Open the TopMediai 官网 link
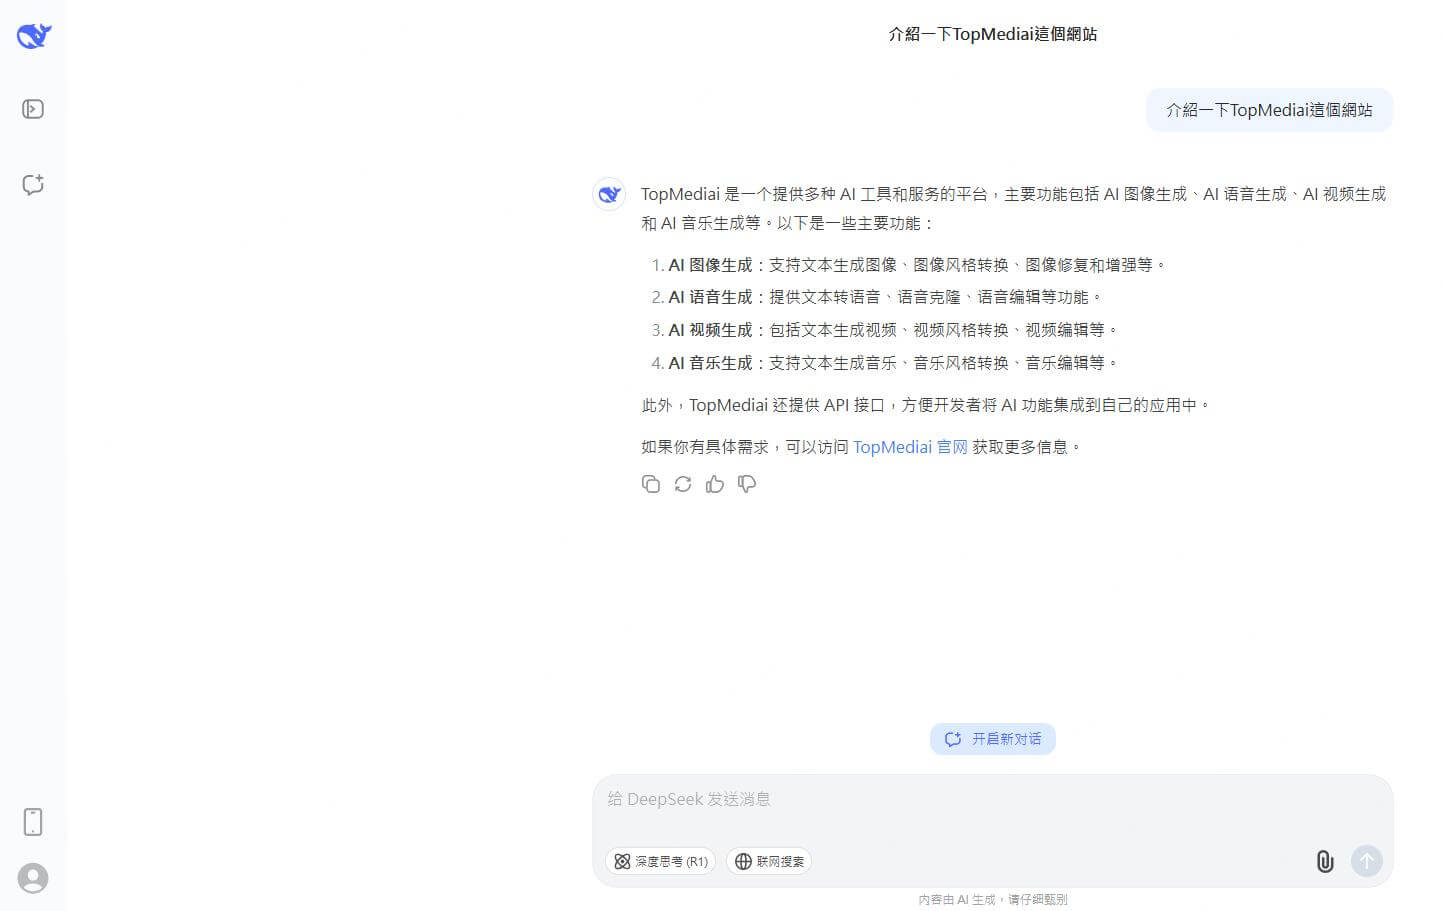Image resolution: width=1445 pixels, height=911 pixels. coord(910,447)
